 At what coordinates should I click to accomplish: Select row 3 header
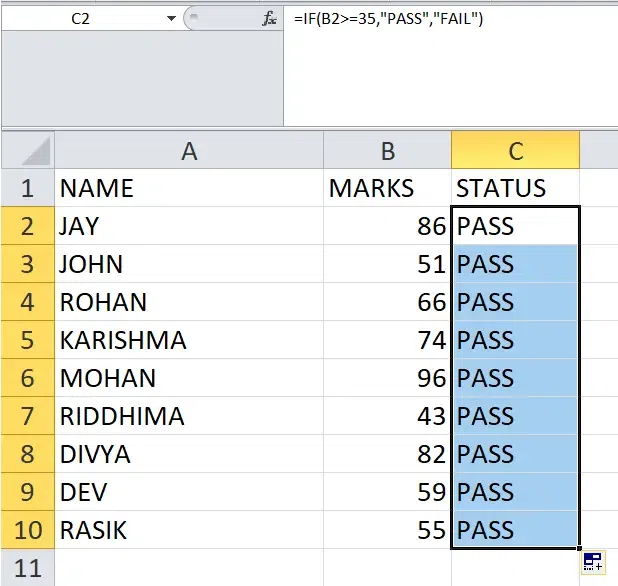coord(28,264)
